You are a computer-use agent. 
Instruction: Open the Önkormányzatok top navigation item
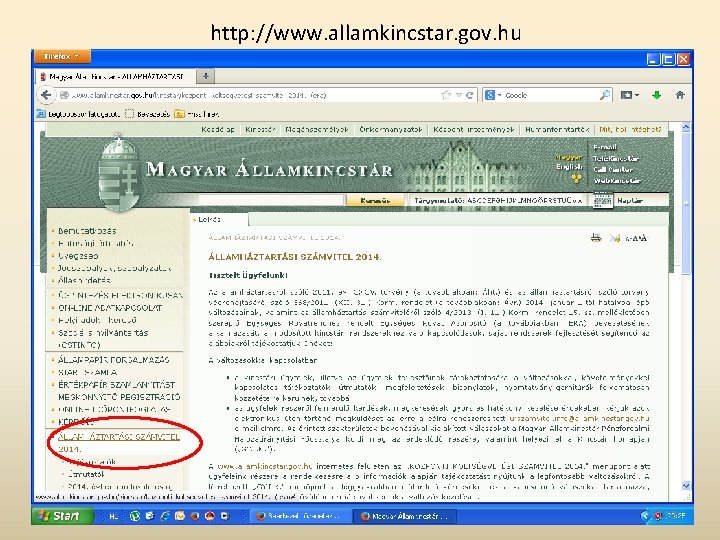pos(391,129)
